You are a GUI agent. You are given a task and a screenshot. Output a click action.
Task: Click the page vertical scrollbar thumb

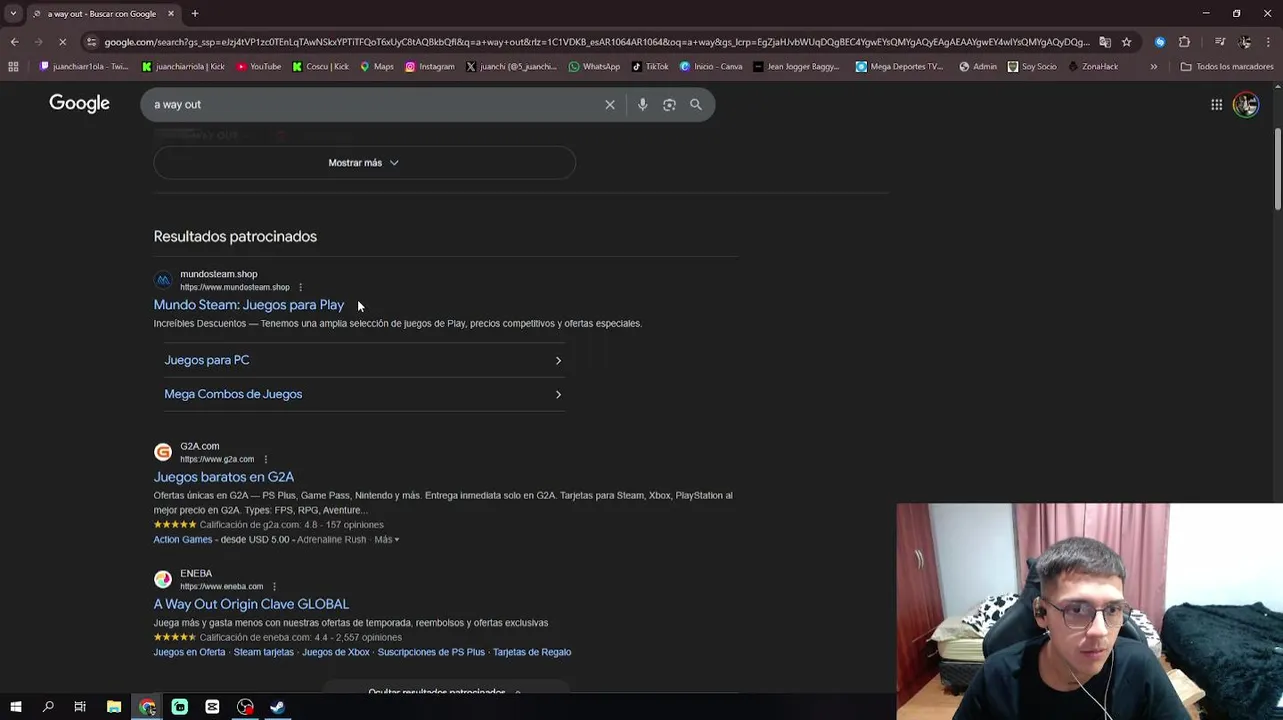1277,168
